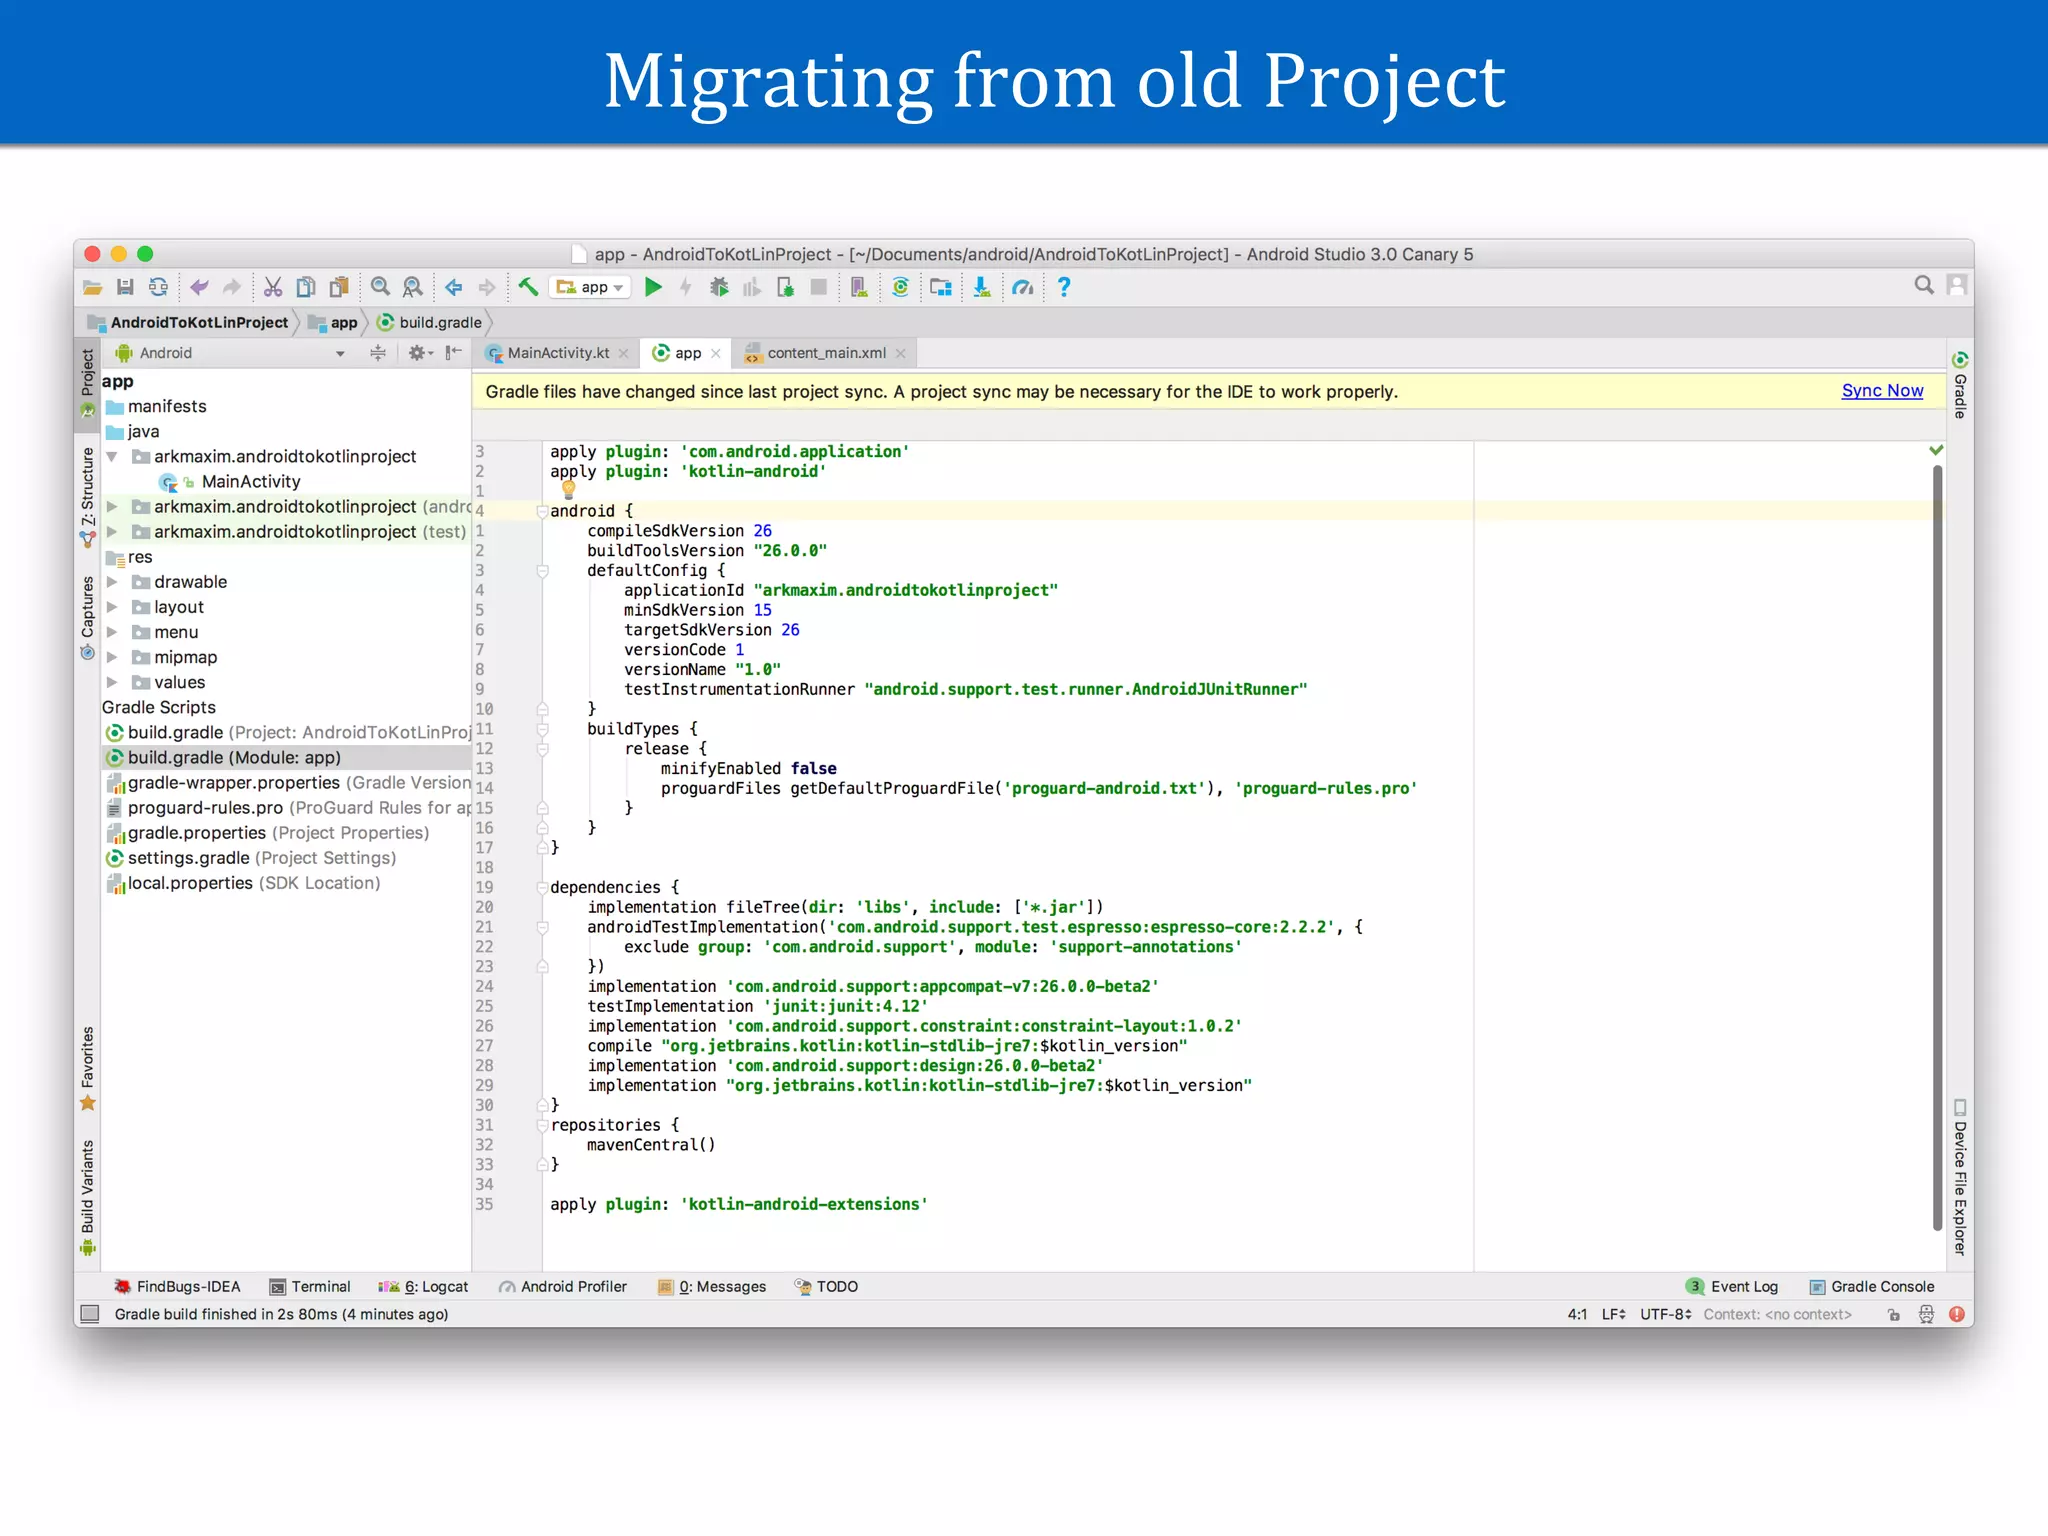Viewport: 2048px width, 1536px height.
Task: Select build.gradle (Module: app) in tree
Action: [x=286, y=758]
